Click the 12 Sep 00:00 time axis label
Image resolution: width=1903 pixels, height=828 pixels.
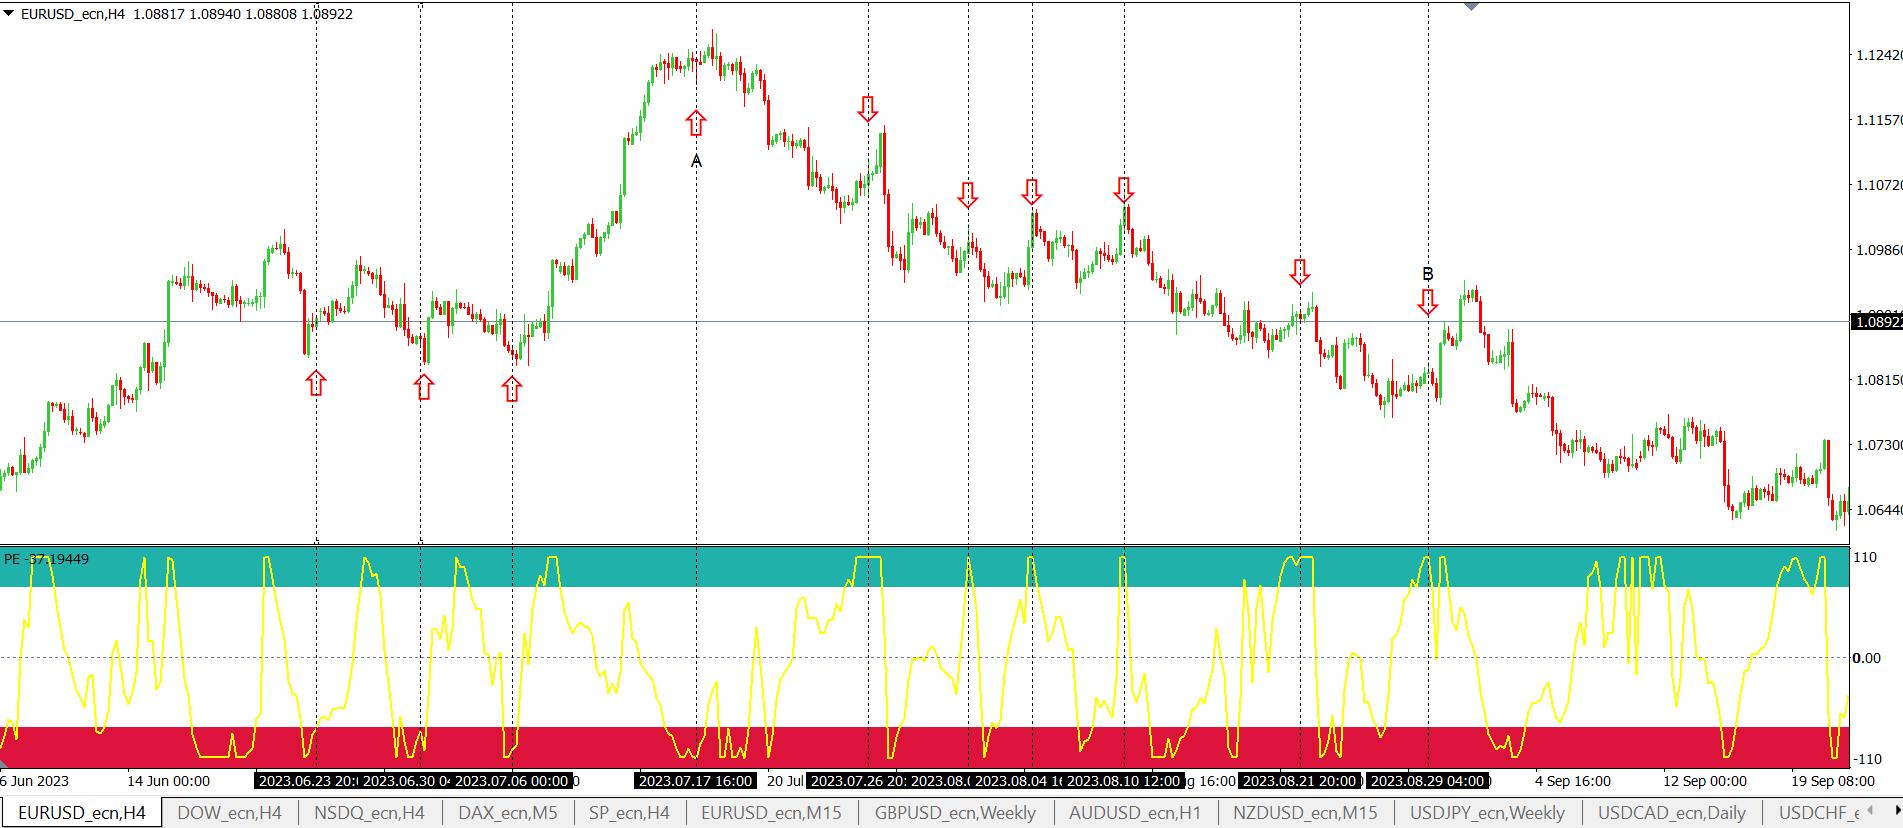coord(1705,781)
